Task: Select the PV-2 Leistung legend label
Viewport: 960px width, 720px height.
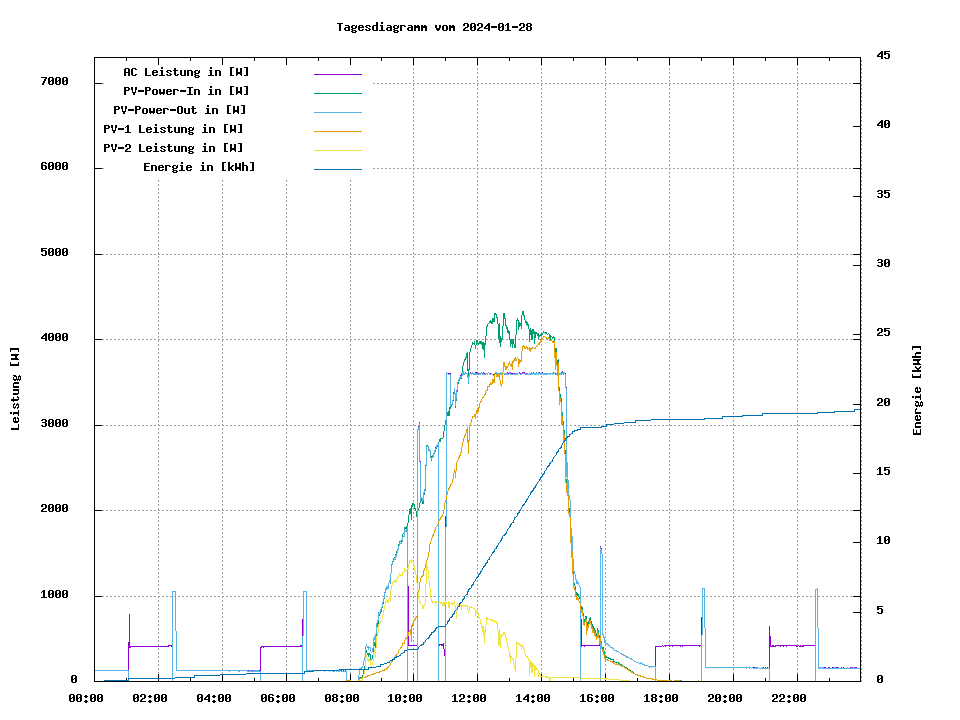Action: [x=173, y=148]
